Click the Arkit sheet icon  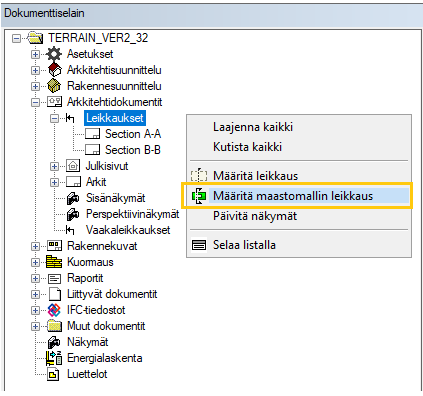[73, 182]
